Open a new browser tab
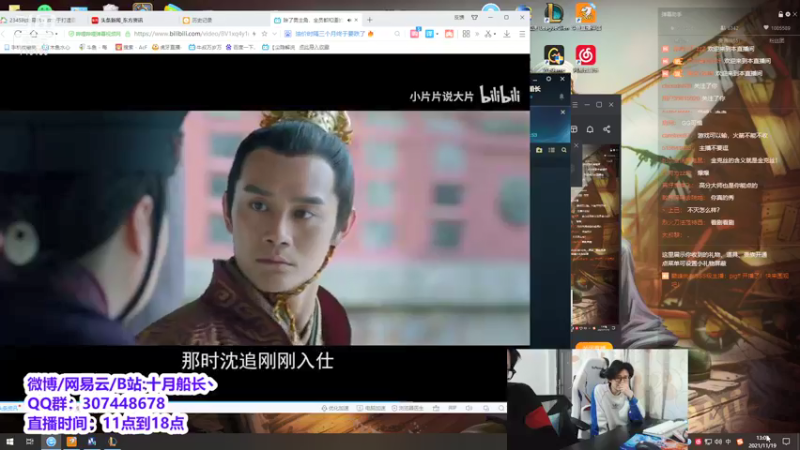800x450 pixels. (369, 20)
